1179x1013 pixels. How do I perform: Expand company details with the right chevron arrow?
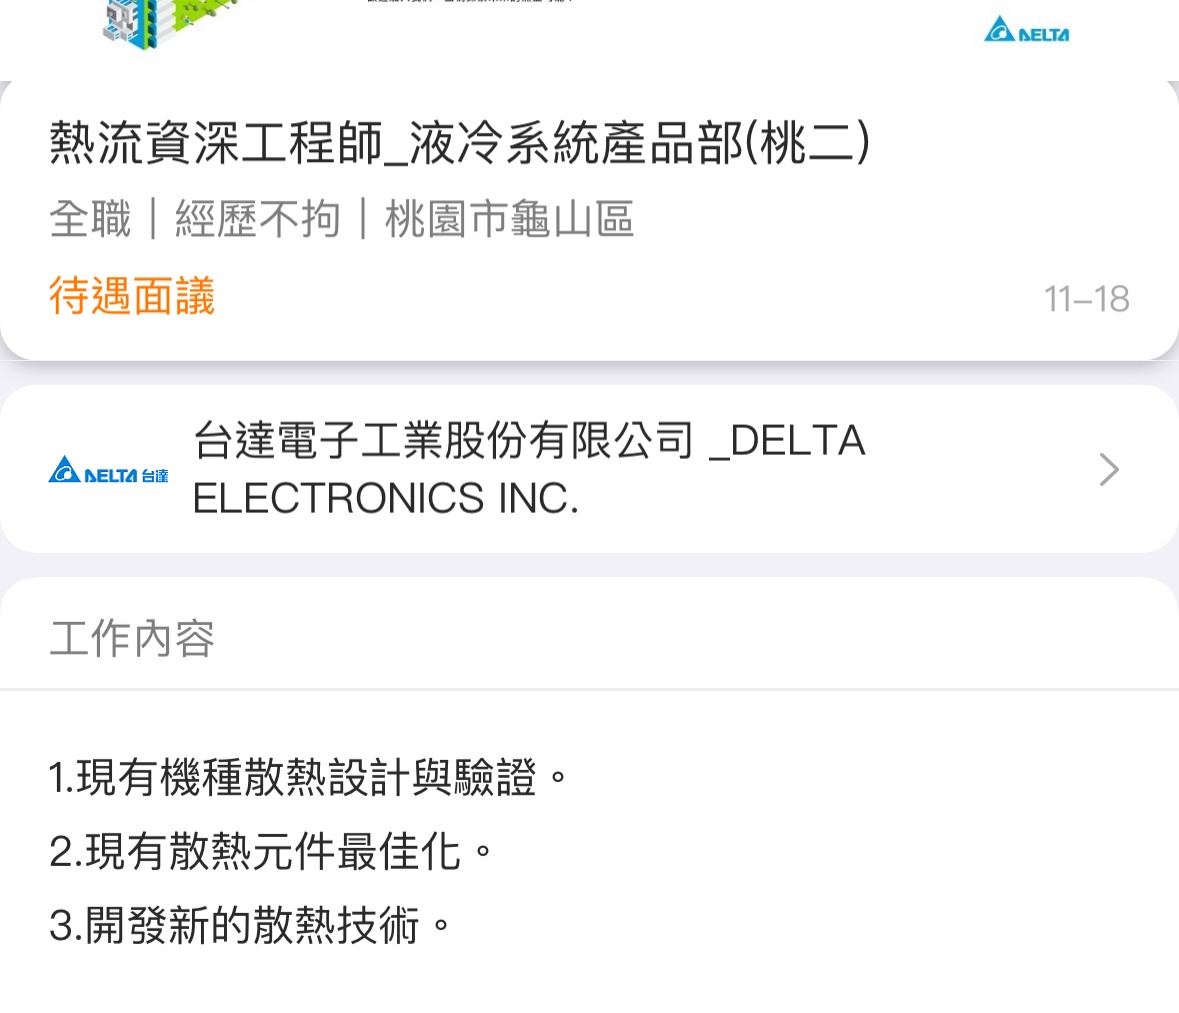[1108, 469]
